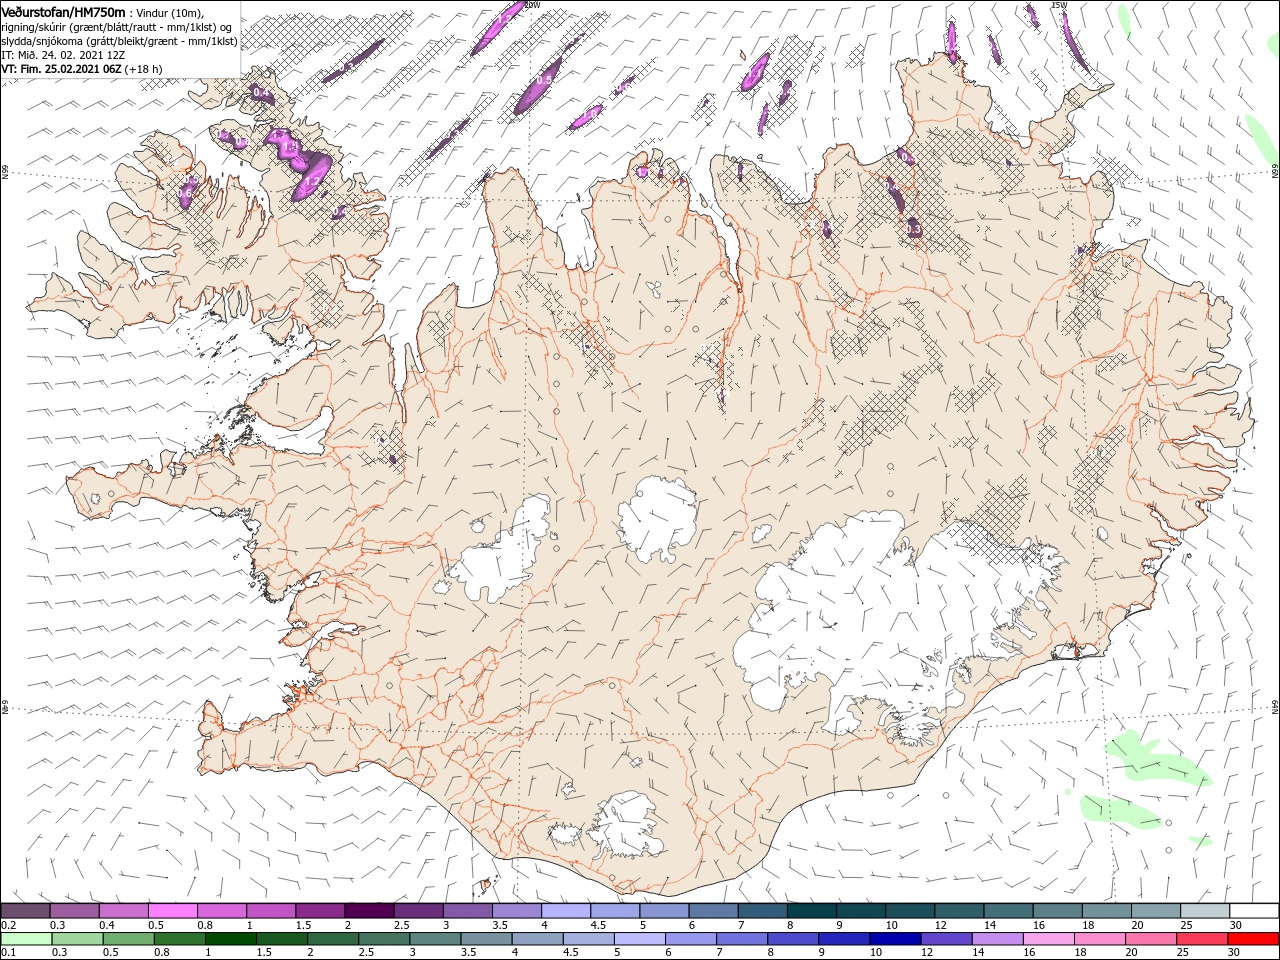Screen dimensions: 1280x960
Task: Click the 0.2 swatch in the upper scale
Action: coord(25,910)
